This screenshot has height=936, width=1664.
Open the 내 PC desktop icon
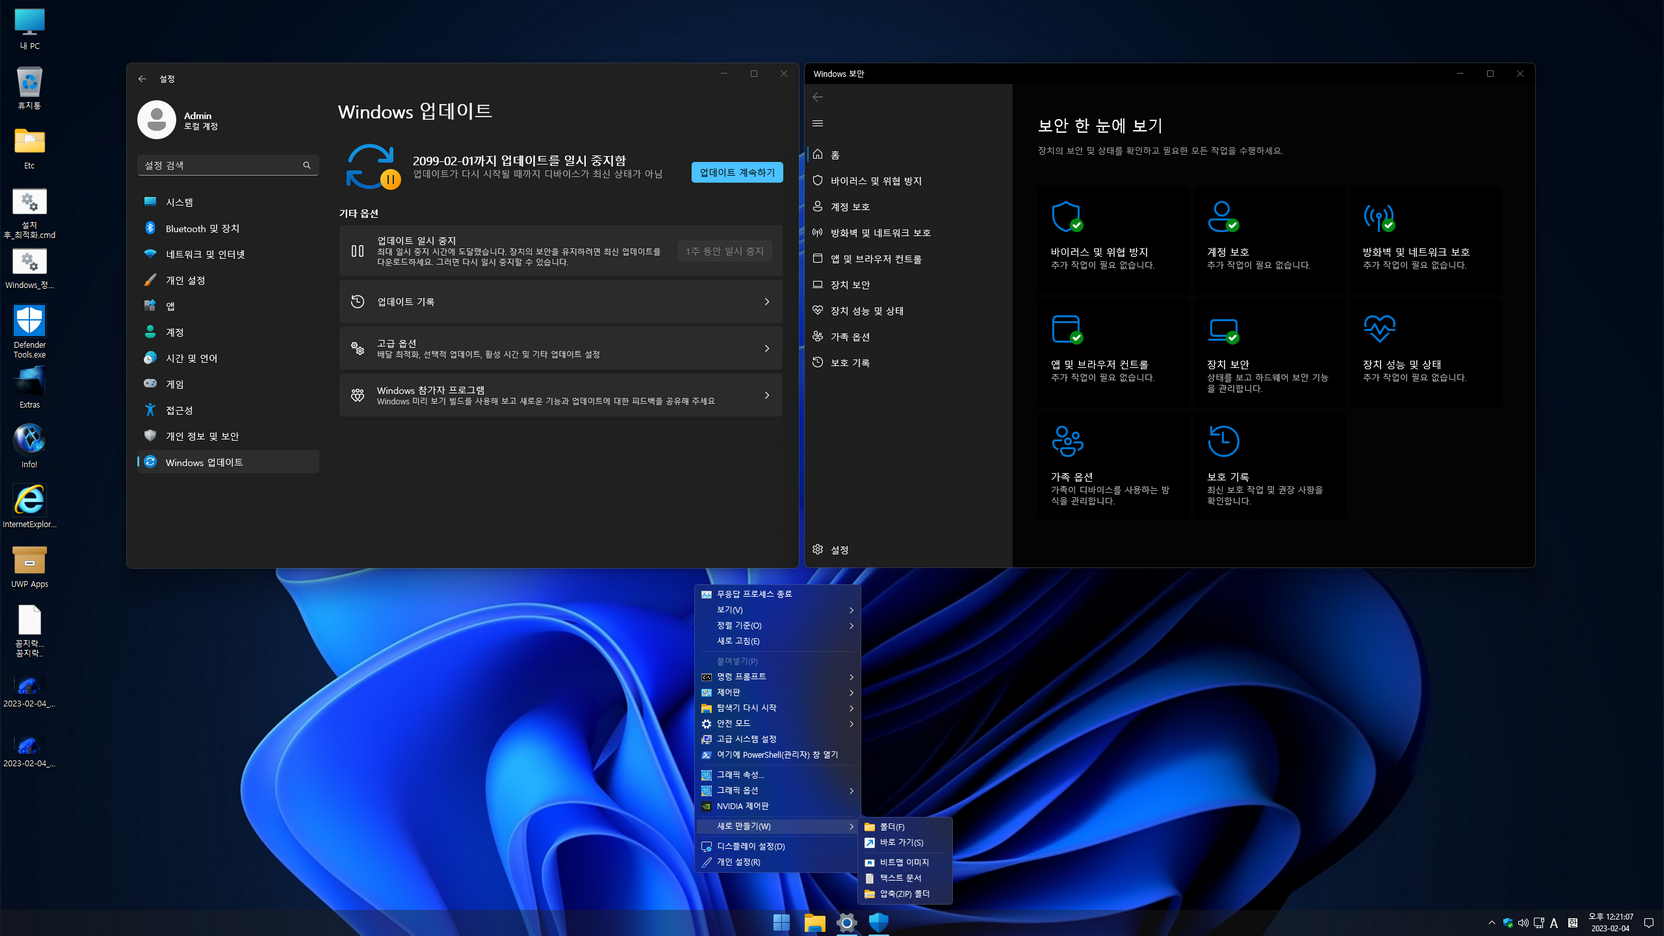click(x=29, y=28)
